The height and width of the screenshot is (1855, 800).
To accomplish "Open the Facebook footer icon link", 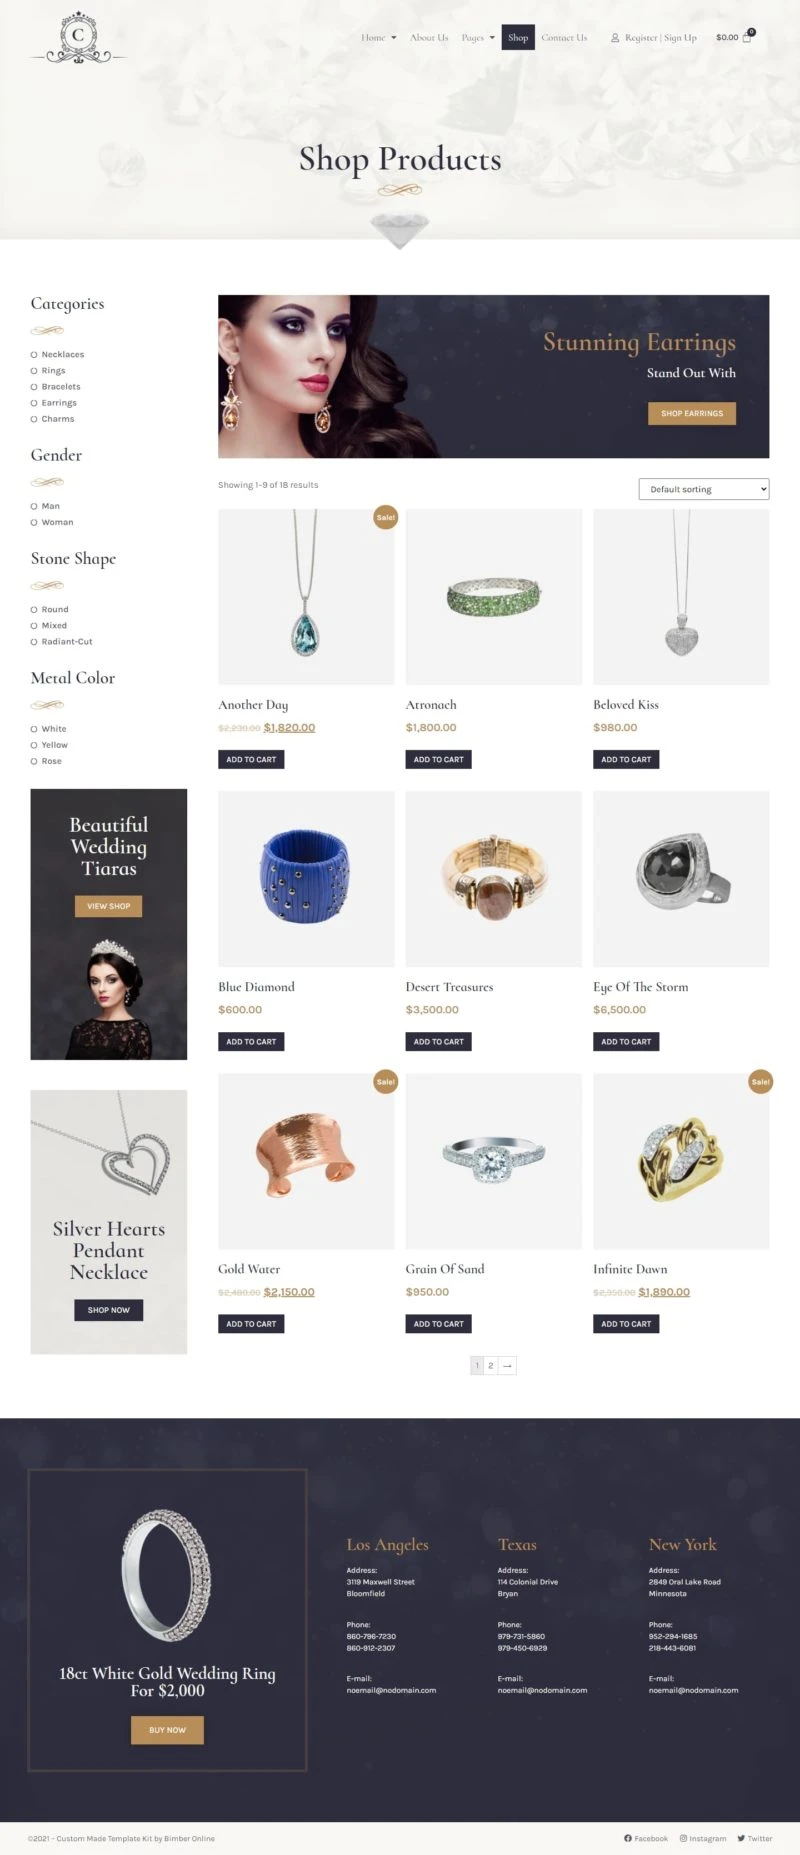I will pos(628,1838).
